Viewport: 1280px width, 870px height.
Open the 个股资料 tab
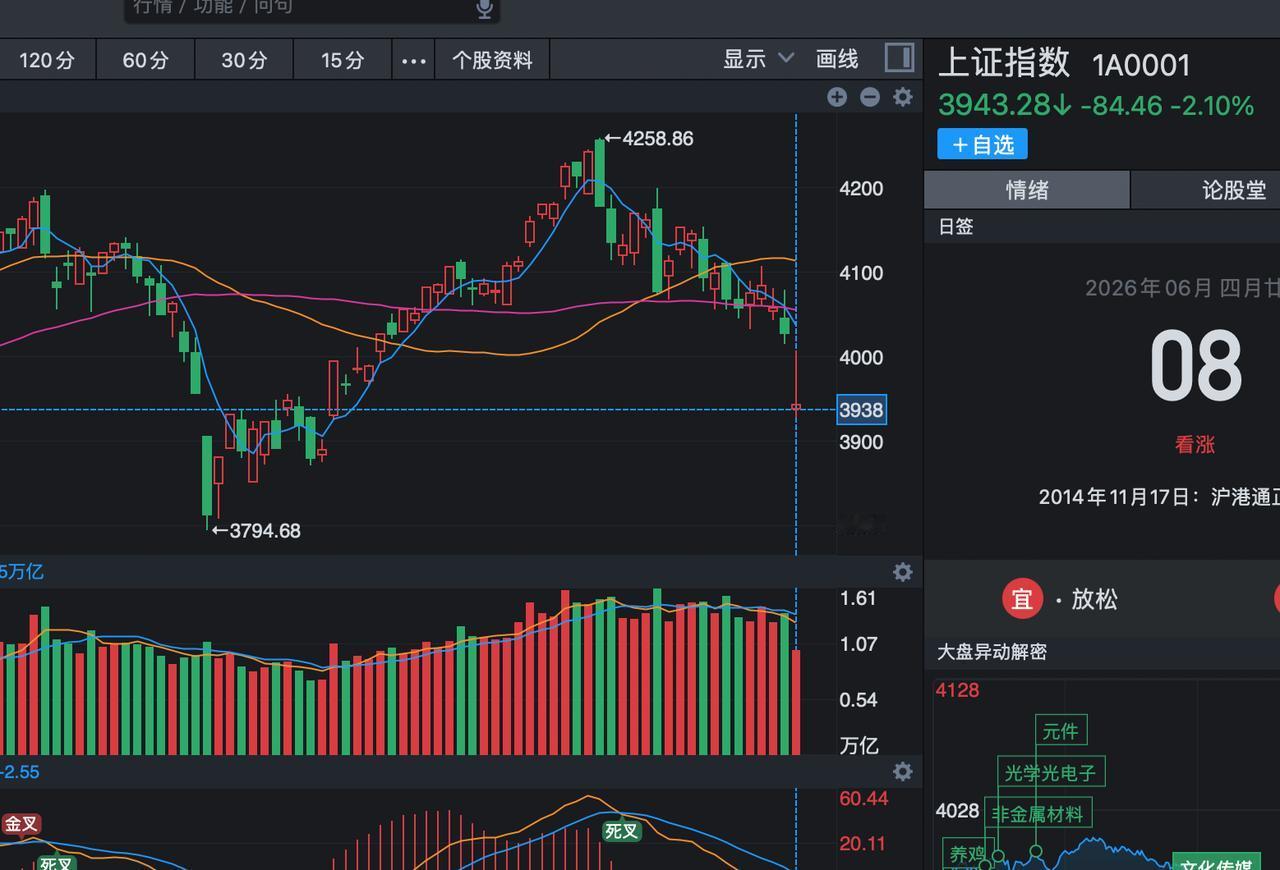click(492, 60)
